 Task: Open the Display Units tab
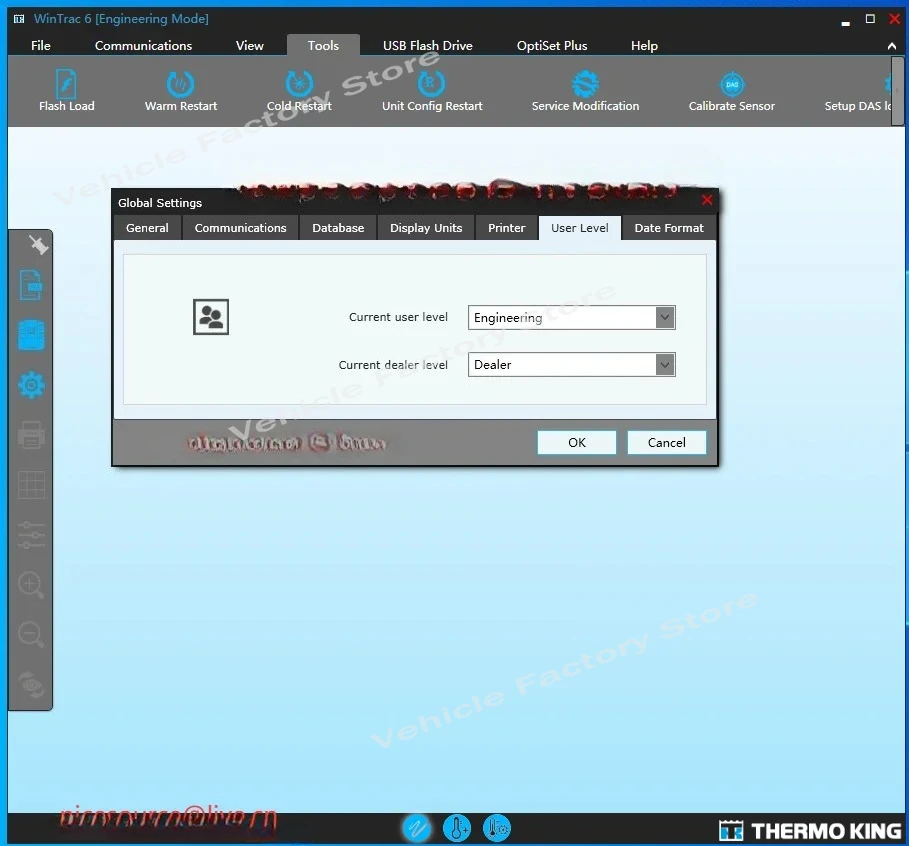426,228
